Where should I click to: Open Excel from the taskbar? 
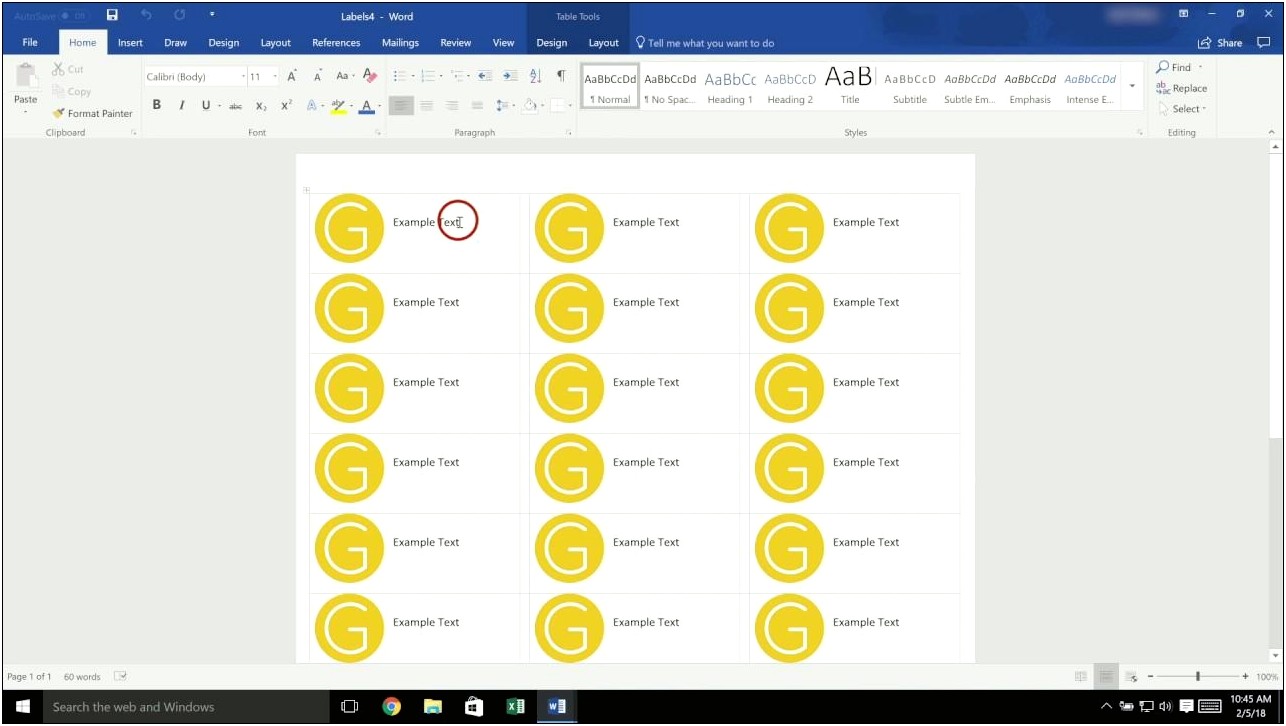515,706
